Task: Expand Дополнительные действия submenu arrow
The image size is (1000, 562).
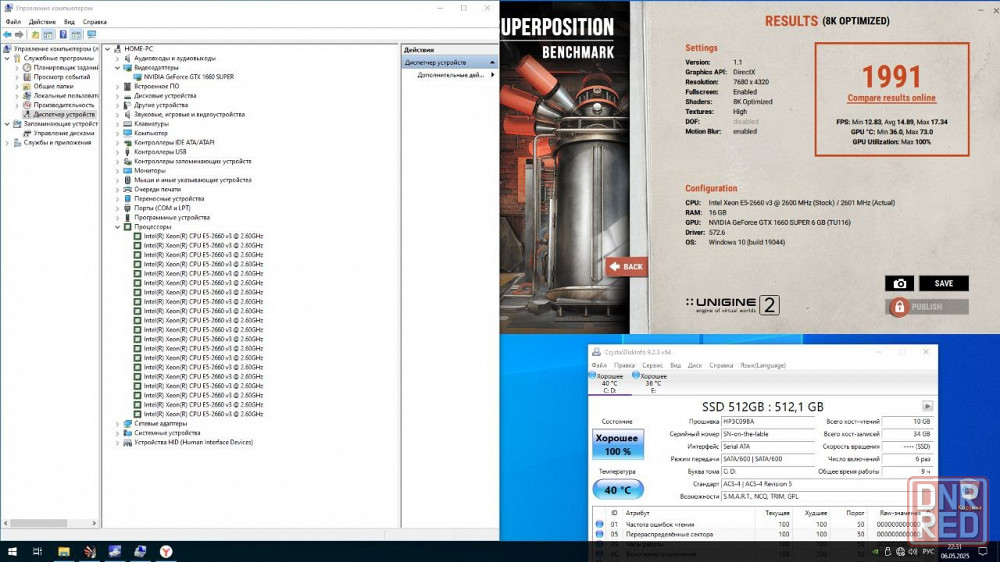Action: pyautogui.click(x=492, y=75)
